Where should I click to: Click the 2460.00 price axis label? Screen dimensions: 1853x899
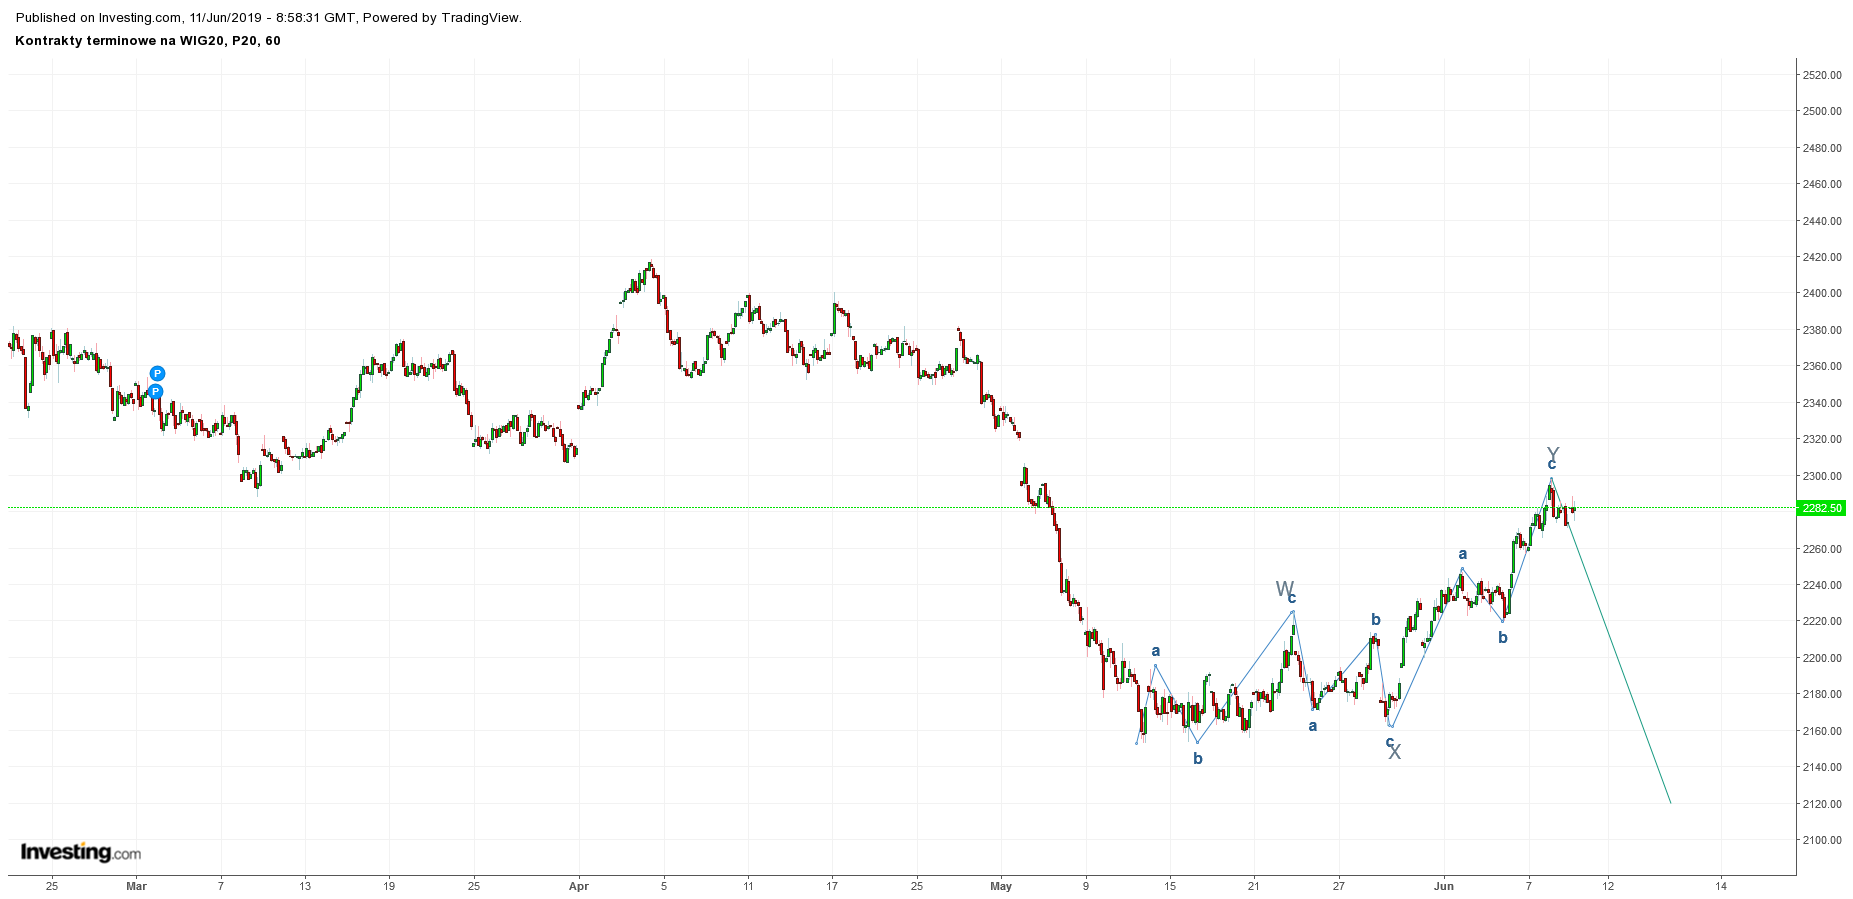coord(1822,184)
